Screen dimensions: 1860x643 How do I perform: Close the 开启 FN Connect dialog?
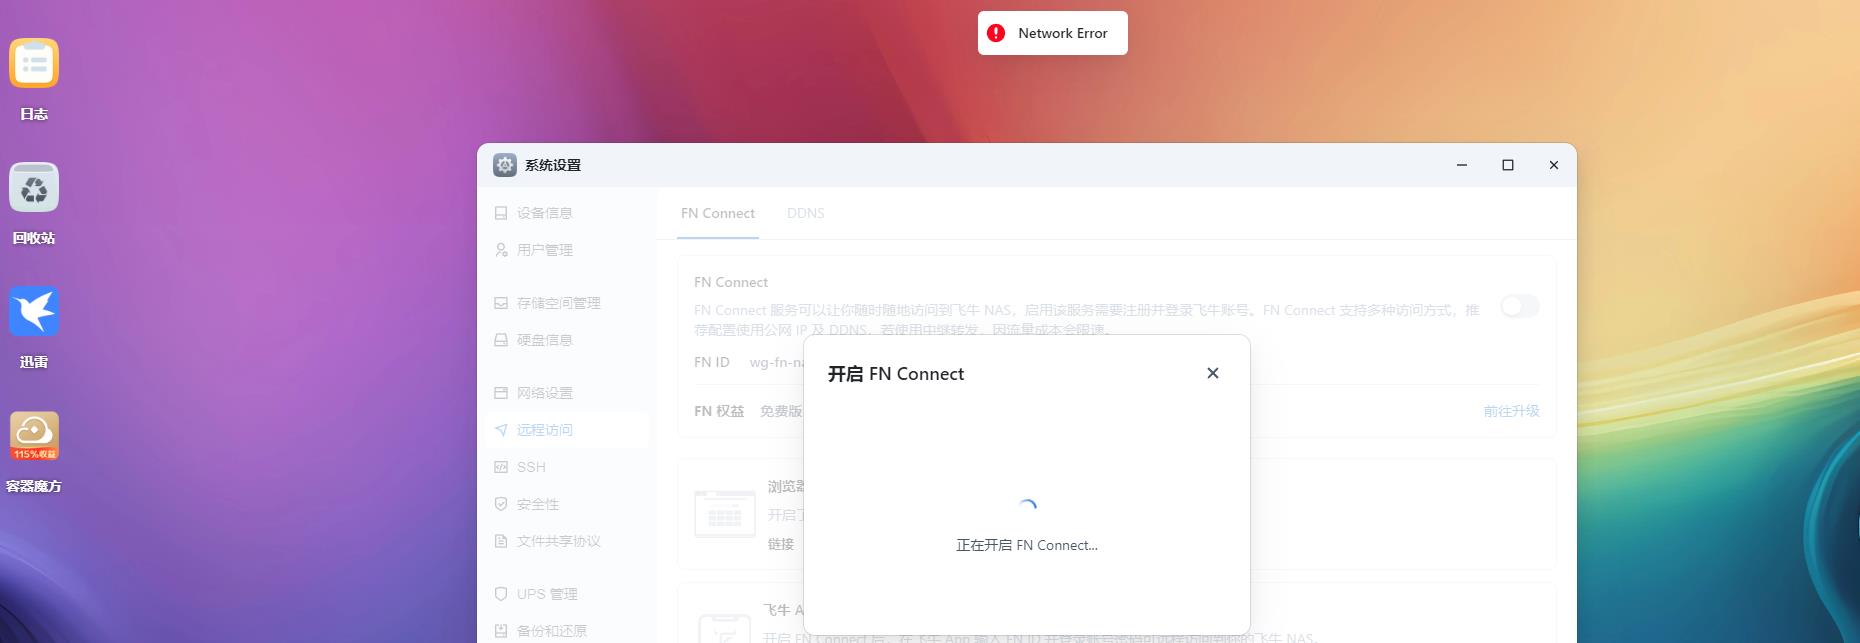pos(1213,373)
